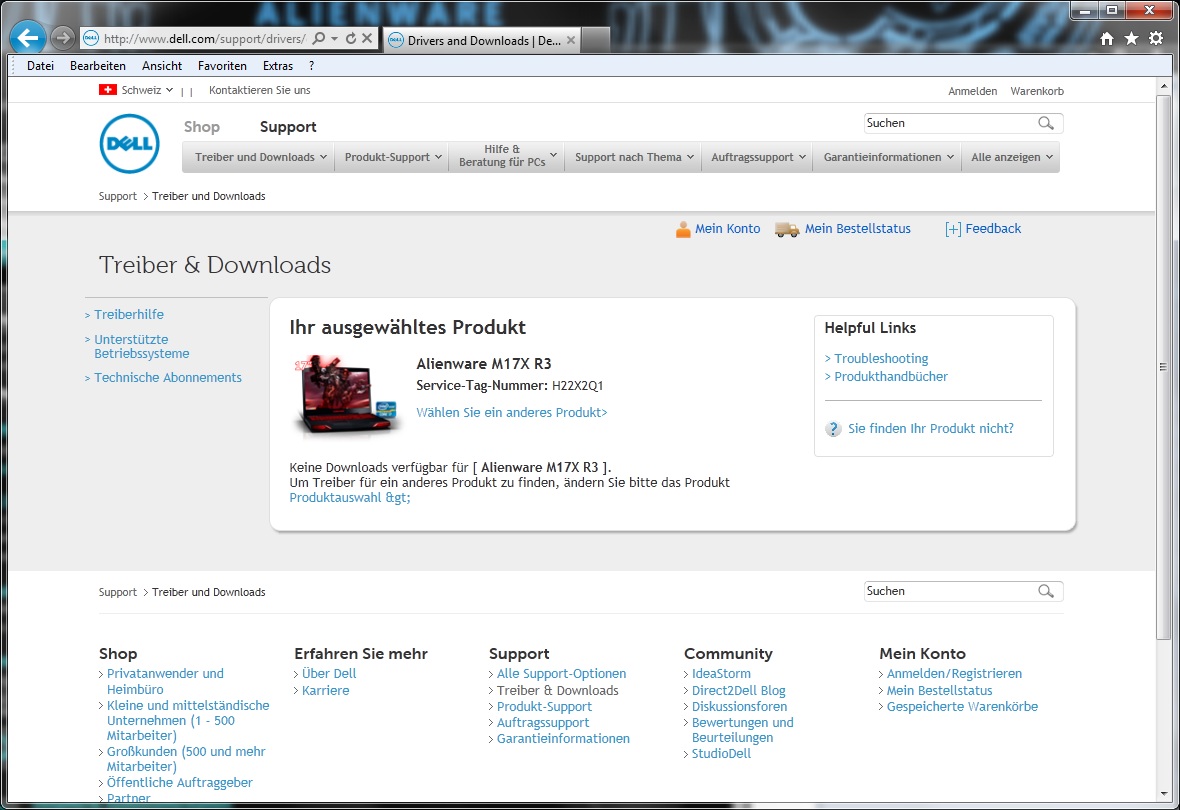1180x810 pixels.
Task: Click the Dell logo
Action: [x=129, y=144]
